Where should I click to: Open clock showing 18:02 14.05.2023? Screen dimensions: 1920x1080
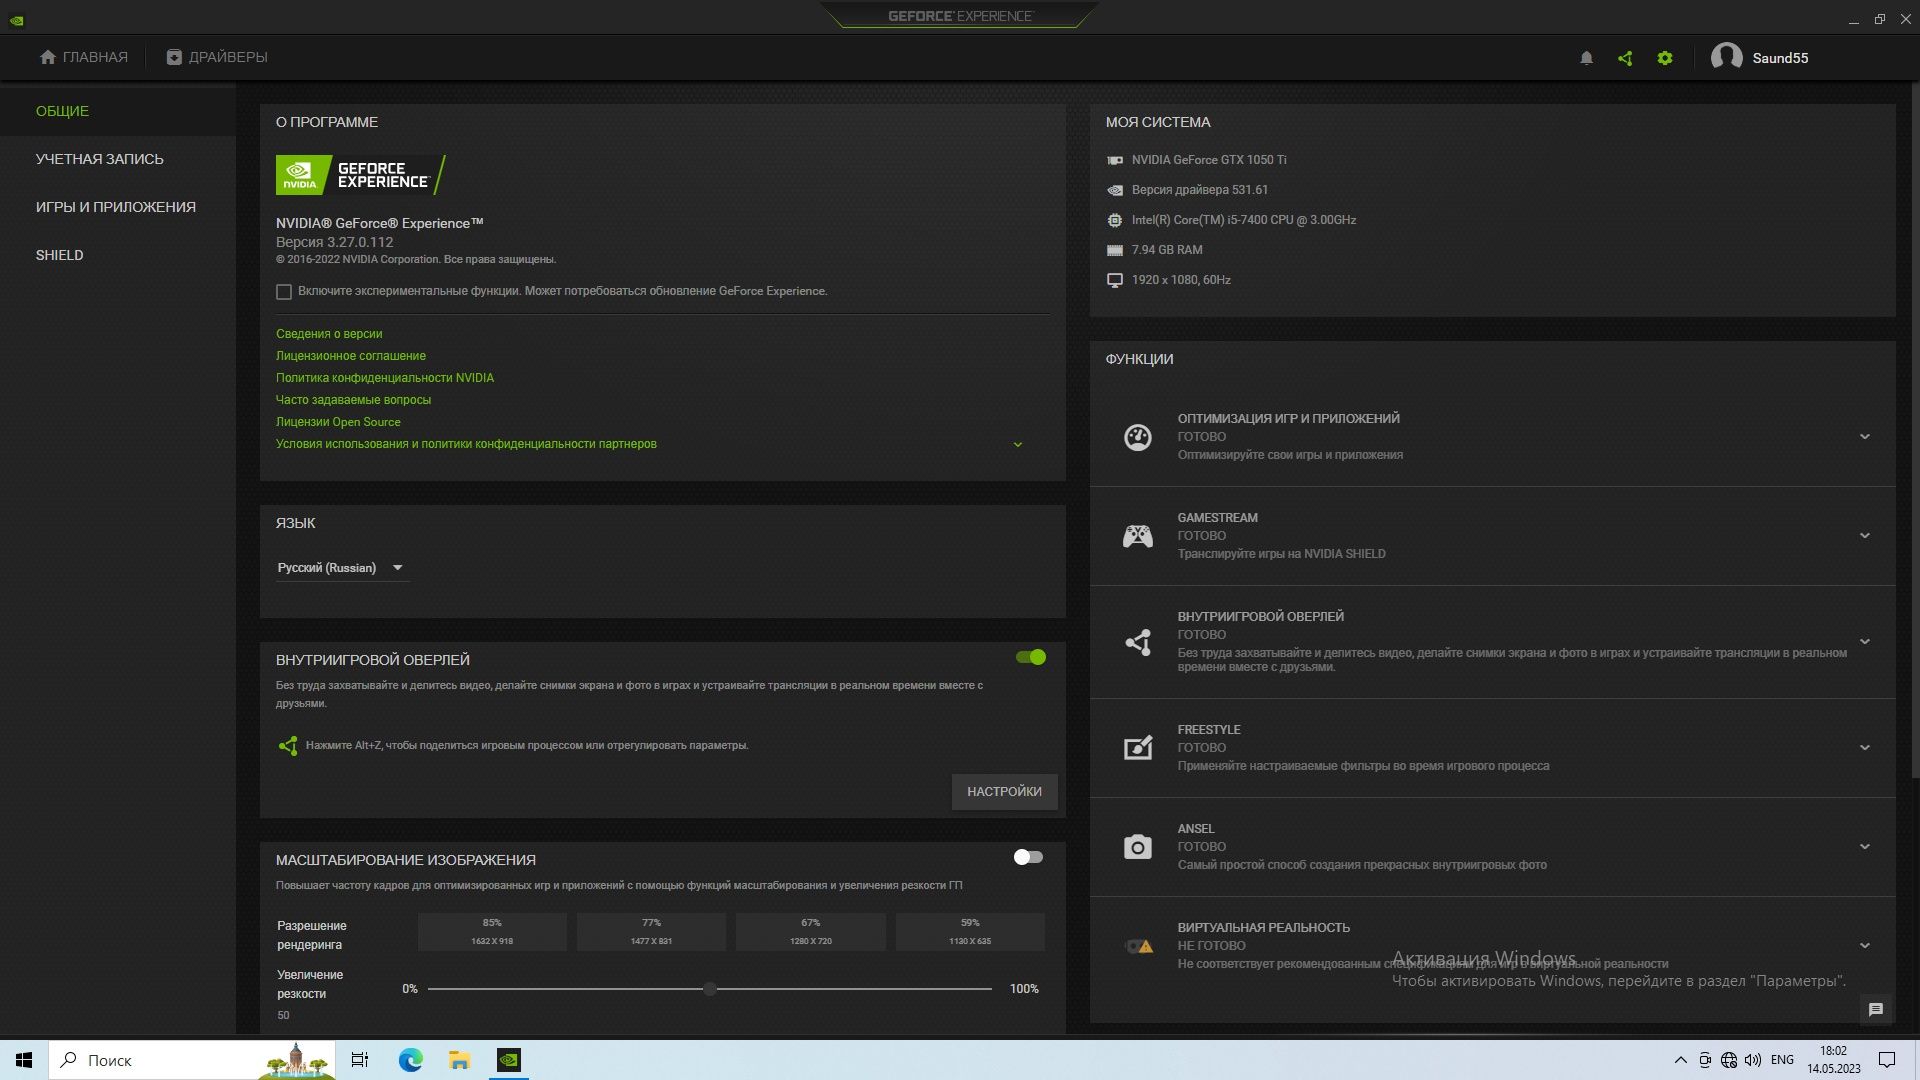[1833, 1060]
